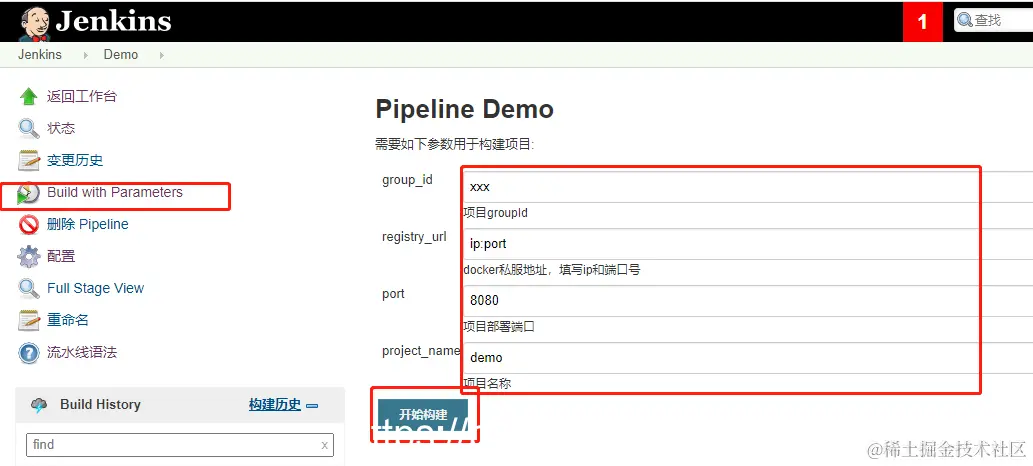
Task: Click the clock-play icon for Build with Parameters
Action: [28, 193]
